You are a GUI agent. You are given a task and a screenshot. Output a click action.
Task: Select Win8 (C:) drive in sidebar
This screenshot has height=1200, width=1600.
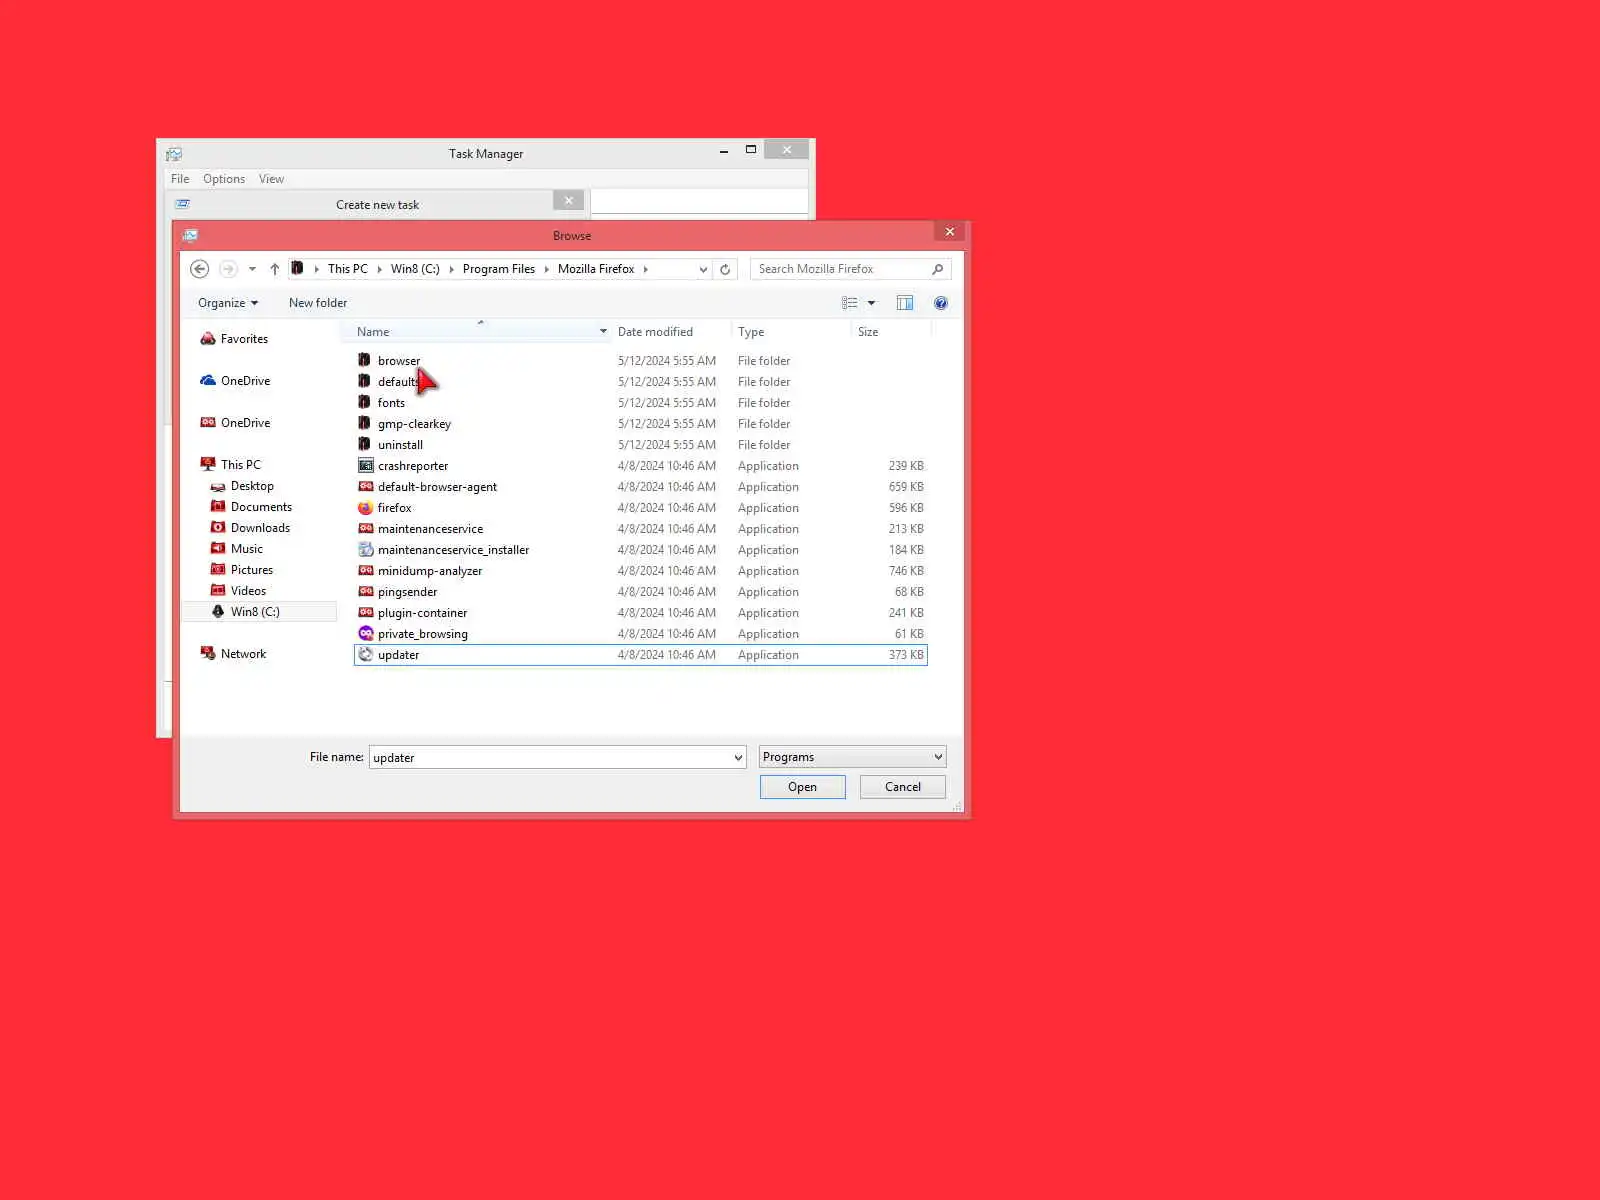(255, 612)
